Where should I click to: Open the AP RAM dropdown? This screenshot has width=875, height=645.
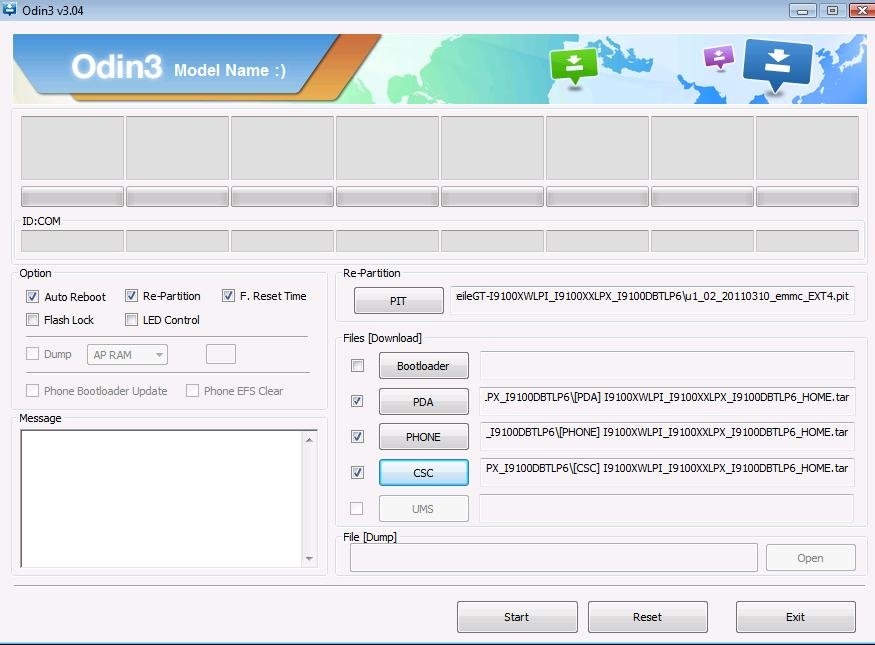127,355
